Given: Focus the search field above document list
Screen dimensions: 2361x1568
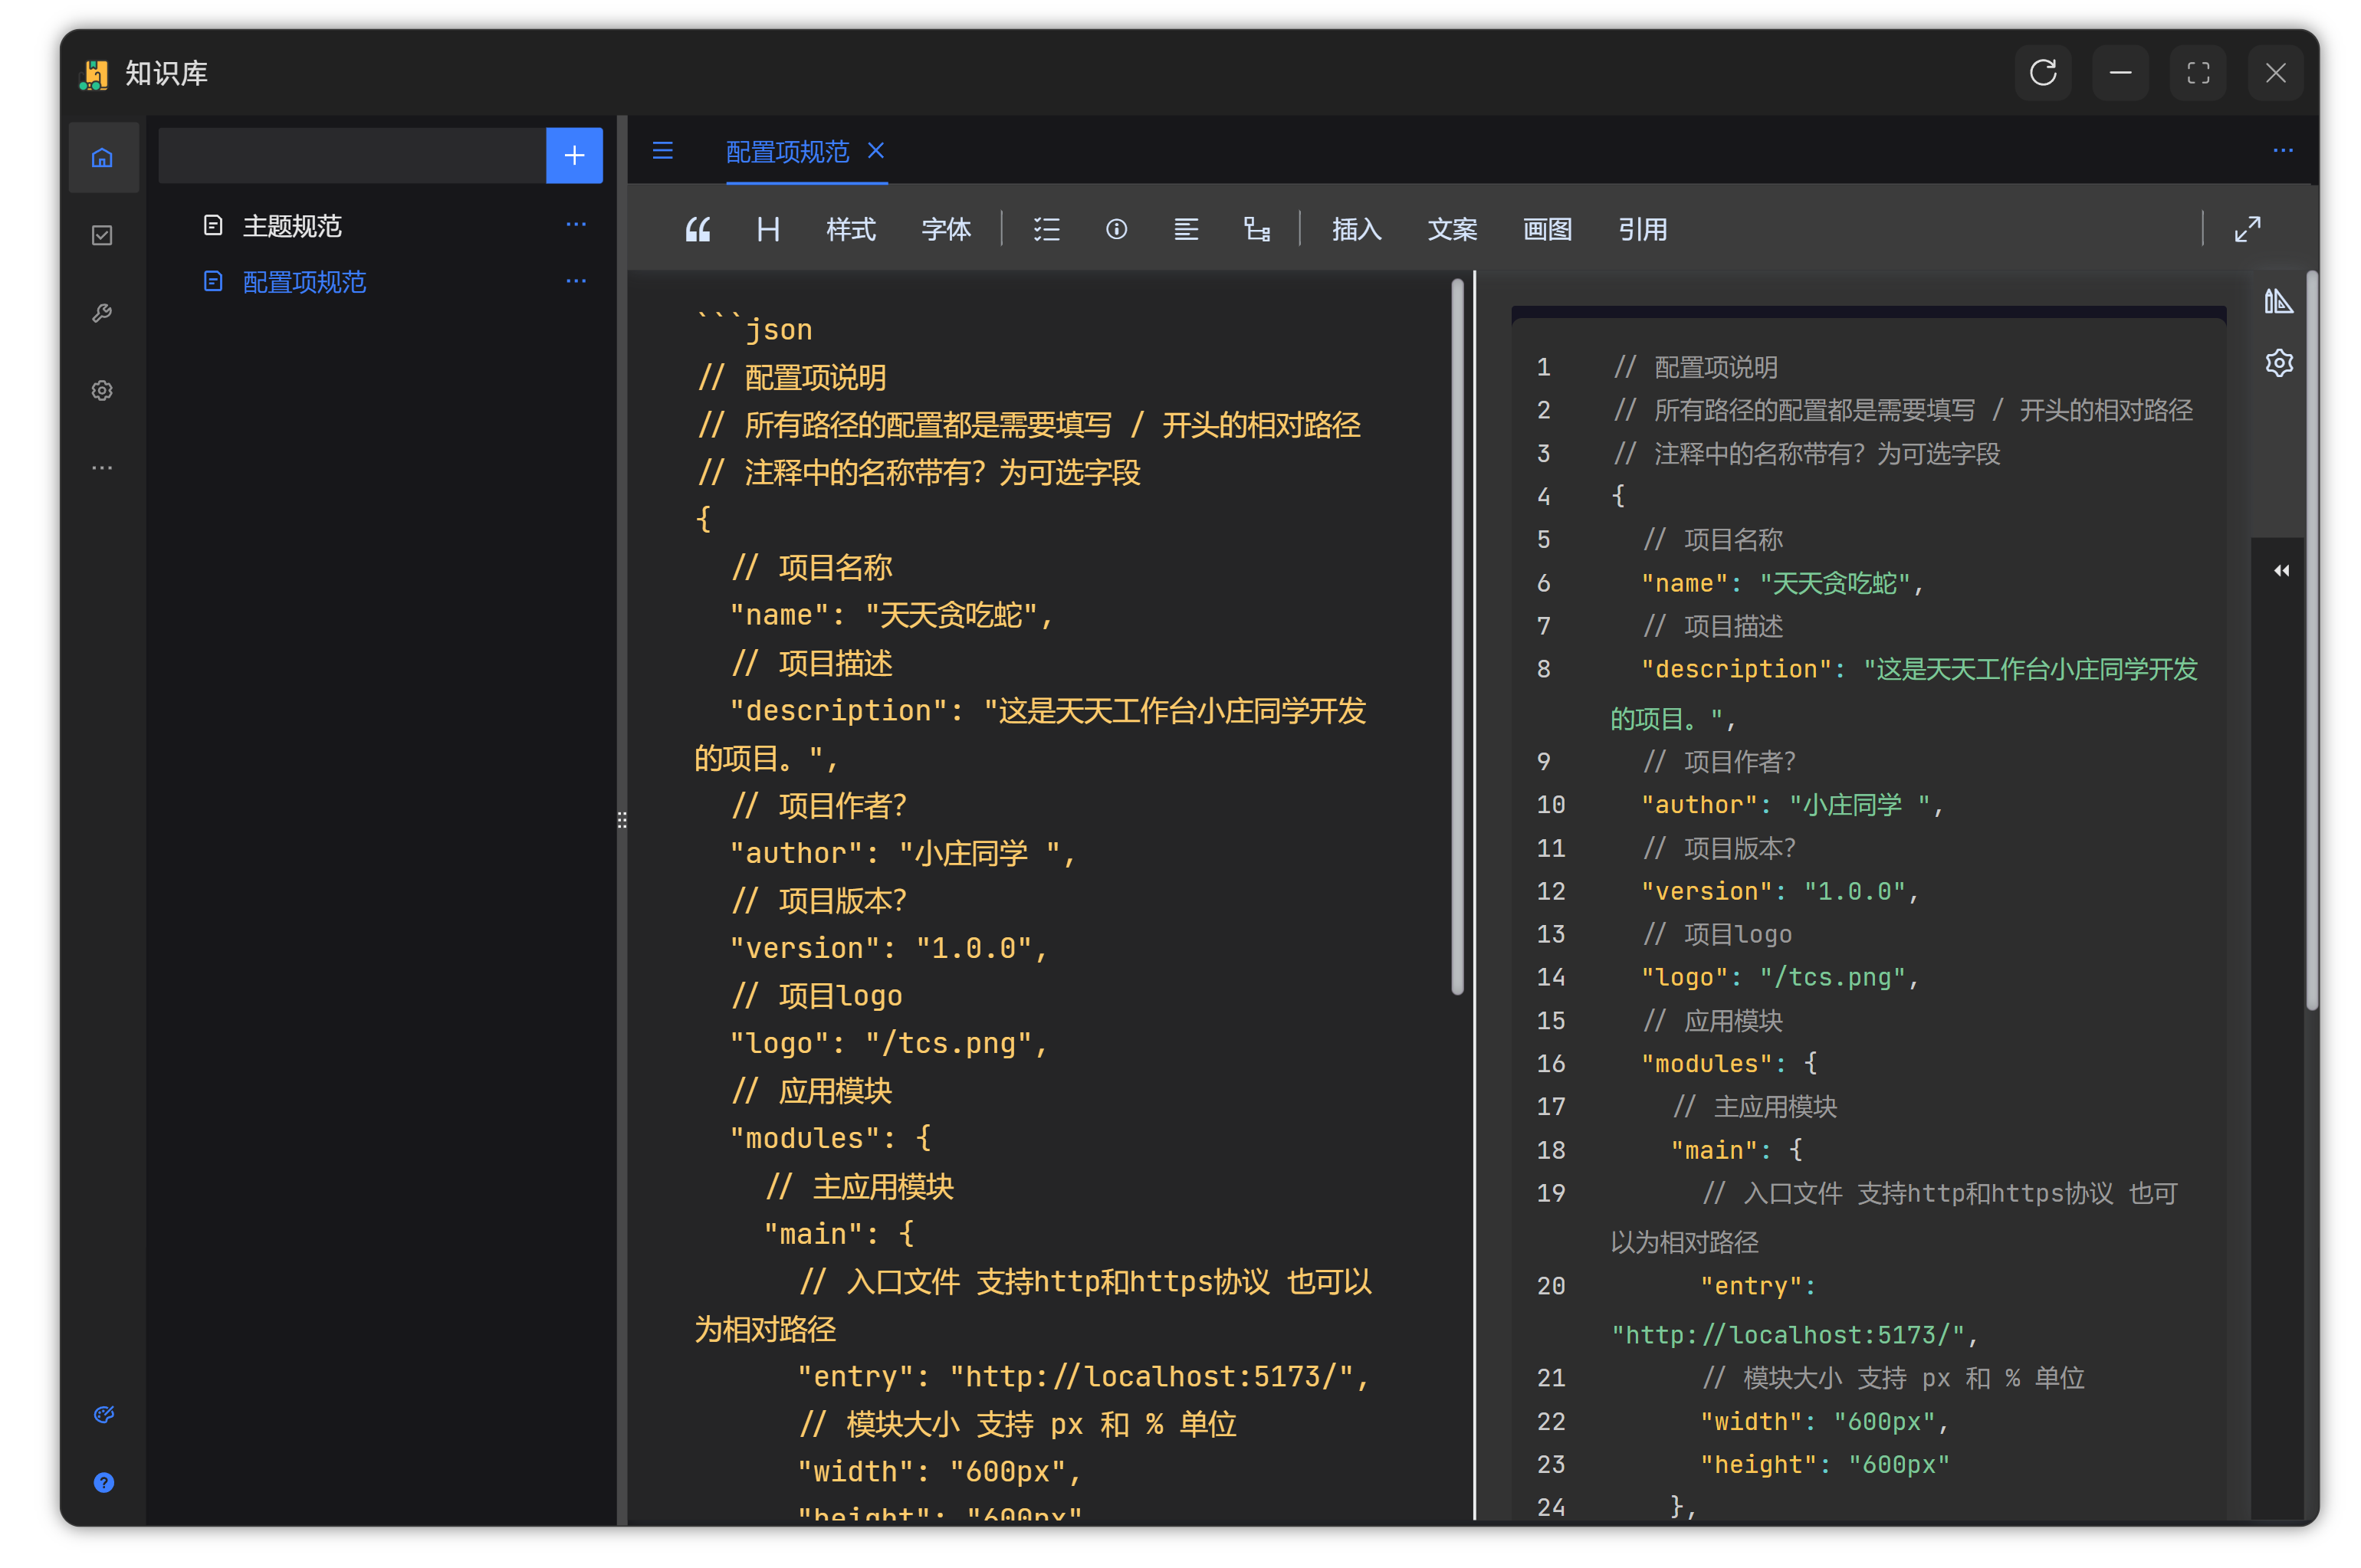Looking at the screenshot, I should (352, 155).
